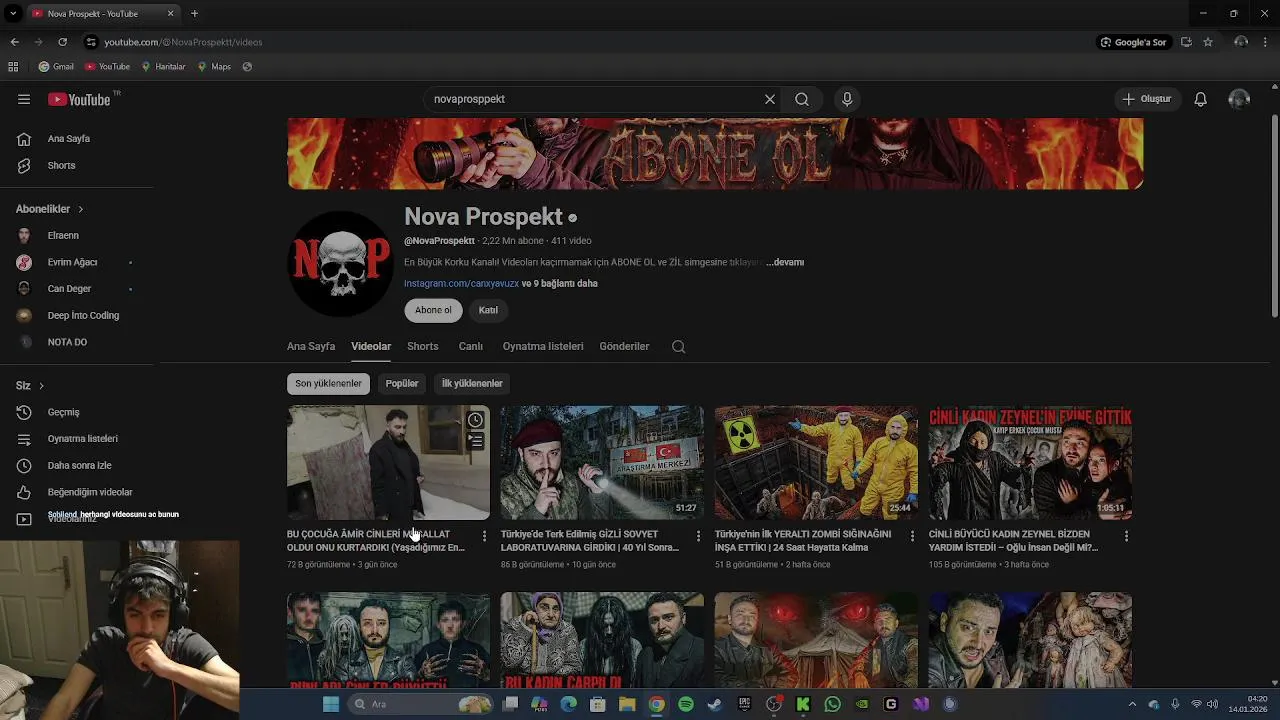Go back in browser history
This screenshot has width=1280, height=720.
14,42
